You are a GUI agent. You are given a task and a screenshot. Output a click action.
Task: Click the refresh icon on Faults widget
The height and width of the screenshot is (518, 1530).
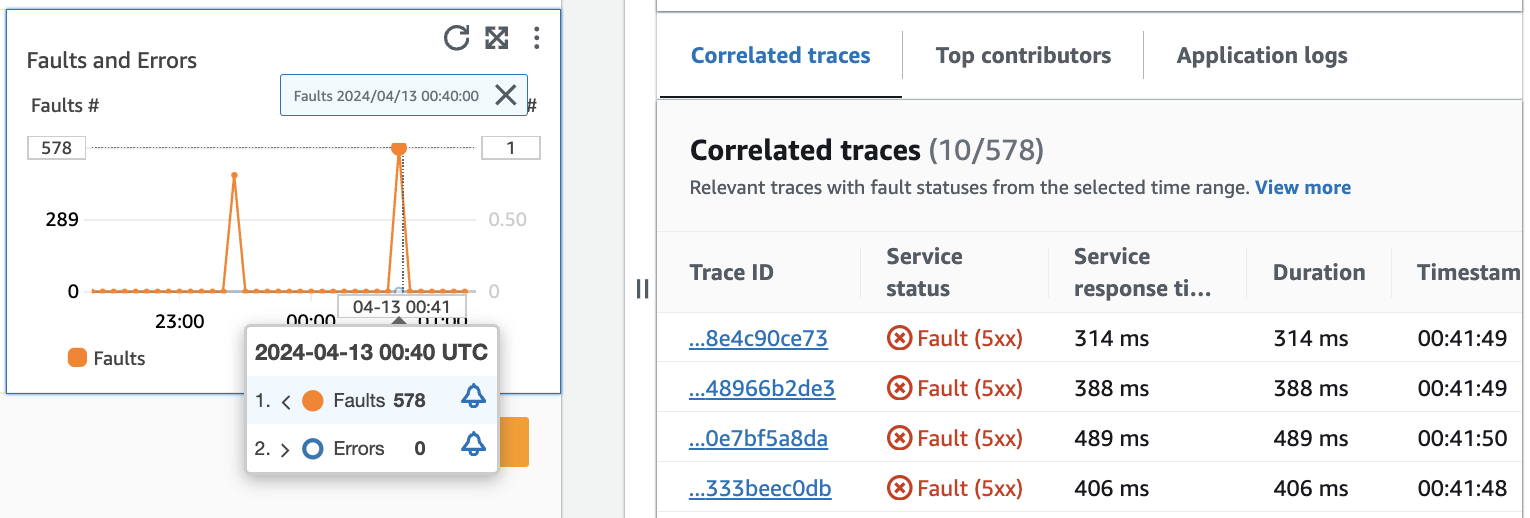pos(456,38)
